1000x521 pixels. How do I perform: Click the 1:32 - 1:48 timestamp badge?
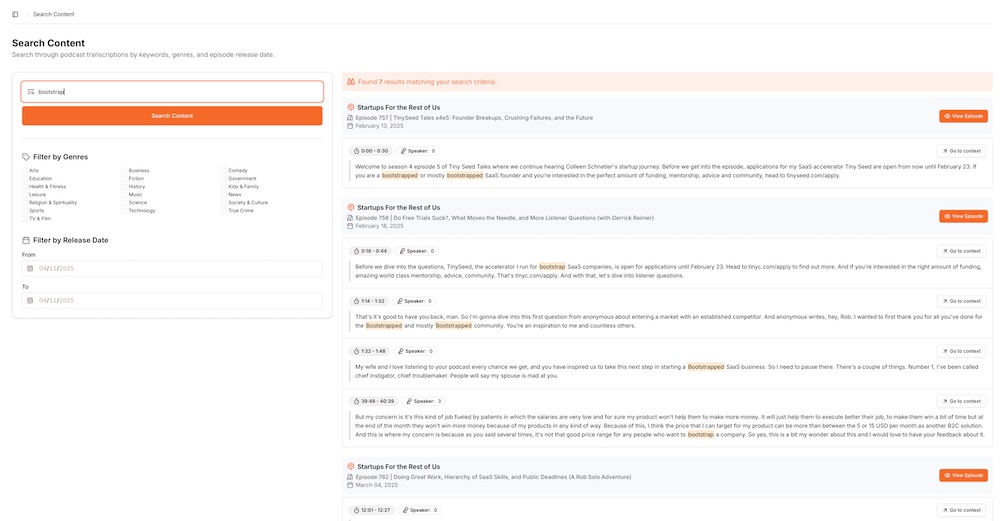370,351
